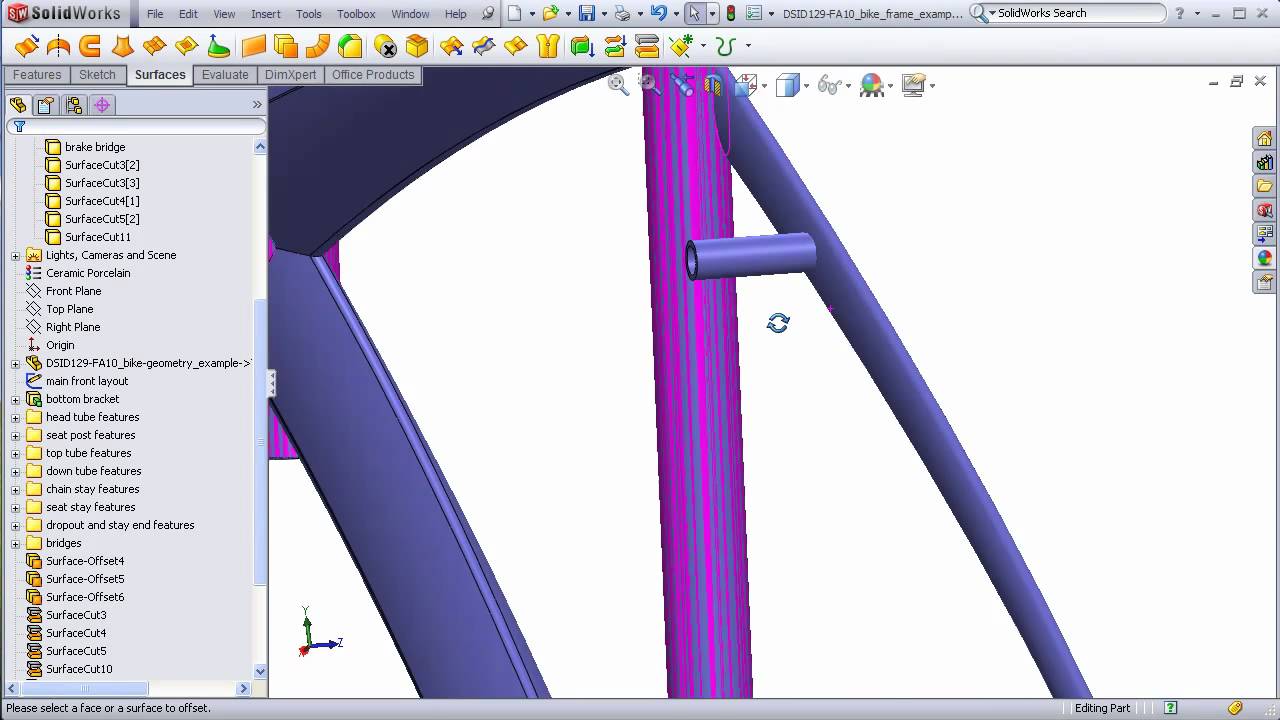Select the Fillet tool
1280x720 pixels.
coord(350,46)
